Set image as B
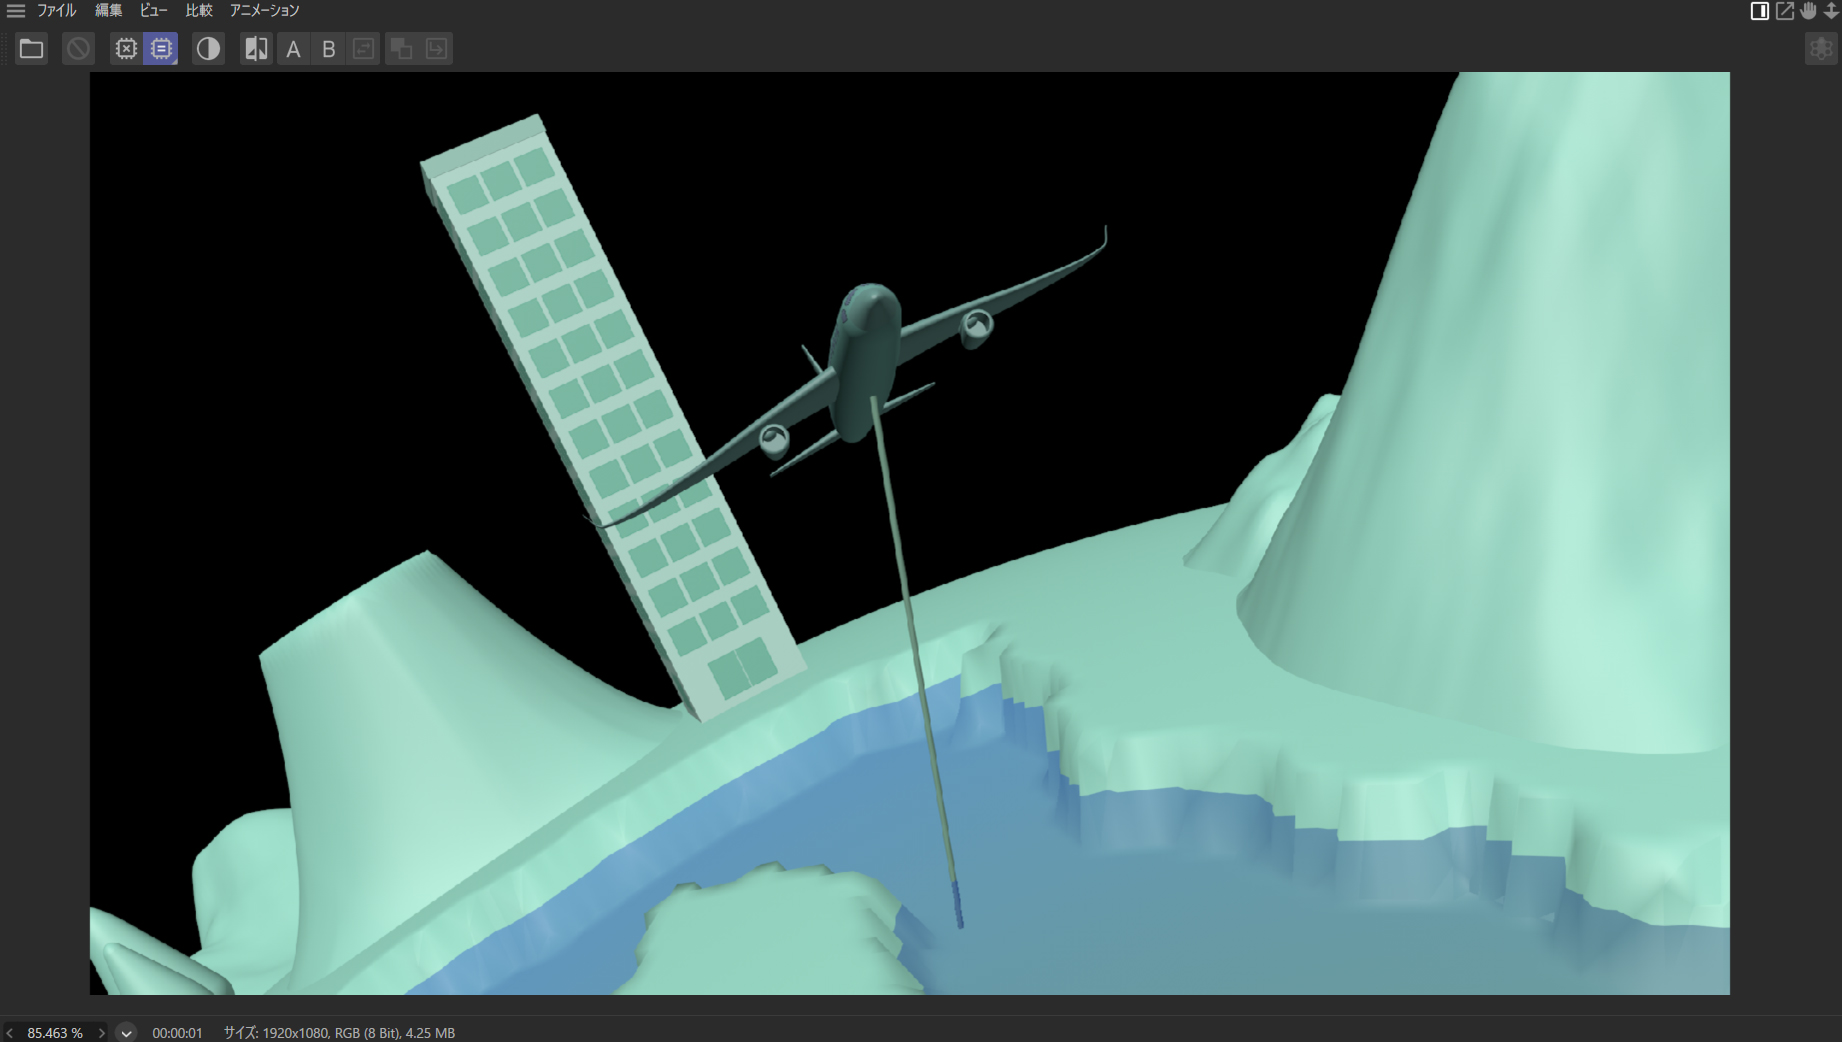Viewport: 1842px width, 1042px height. point(329,49)
